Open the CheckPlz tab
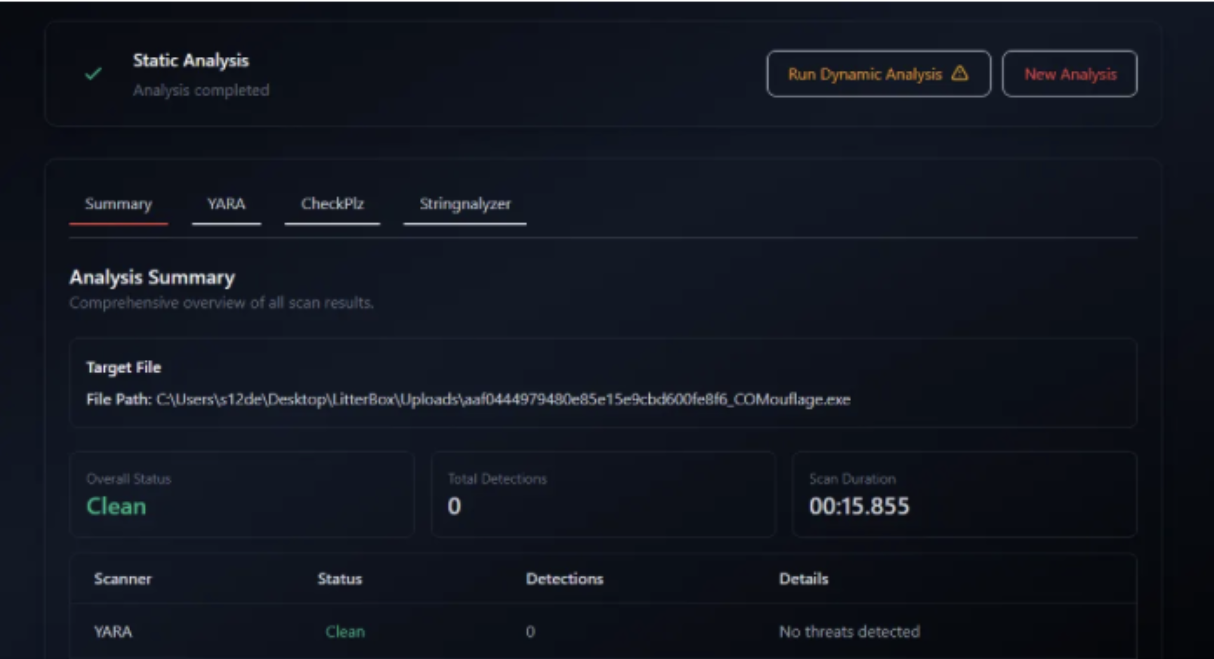Screen dimensions: 1214x659 [332, 205]
